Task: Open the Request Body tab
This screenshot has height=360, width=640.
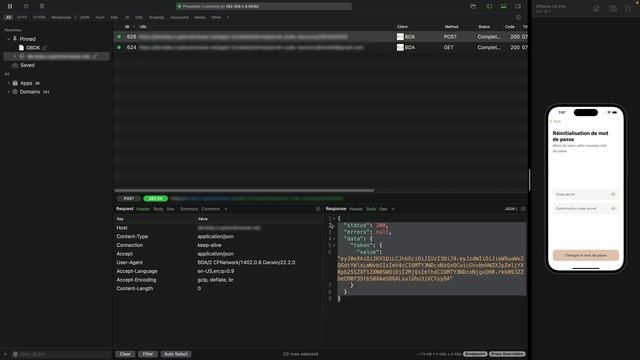Action: point(158,209)
